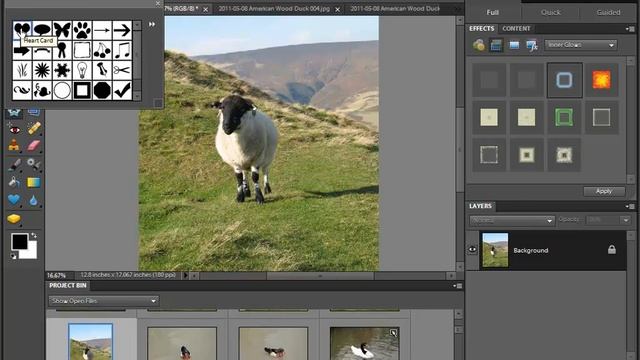Pick the thin circle frame shape
640x360 pixels.
62,90
